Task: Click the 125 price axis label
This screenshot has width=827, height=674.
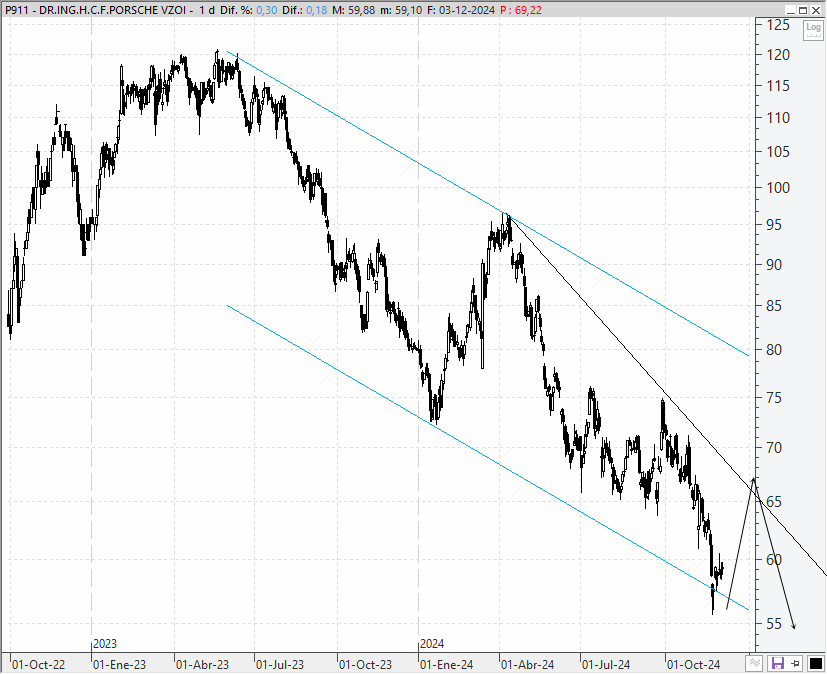Action: point(778,25)
